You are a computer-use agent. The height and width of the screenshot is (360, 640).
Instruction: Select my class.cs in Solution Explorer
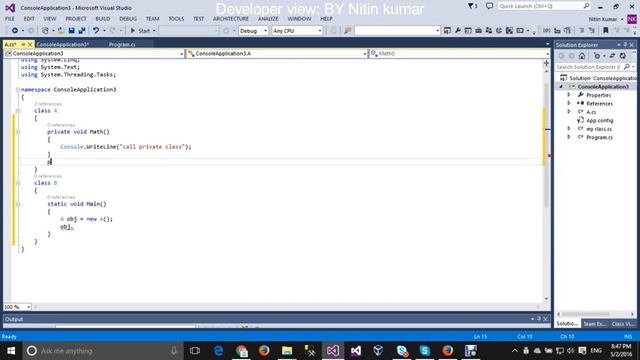pyautogui.click(x=599, y=129)
